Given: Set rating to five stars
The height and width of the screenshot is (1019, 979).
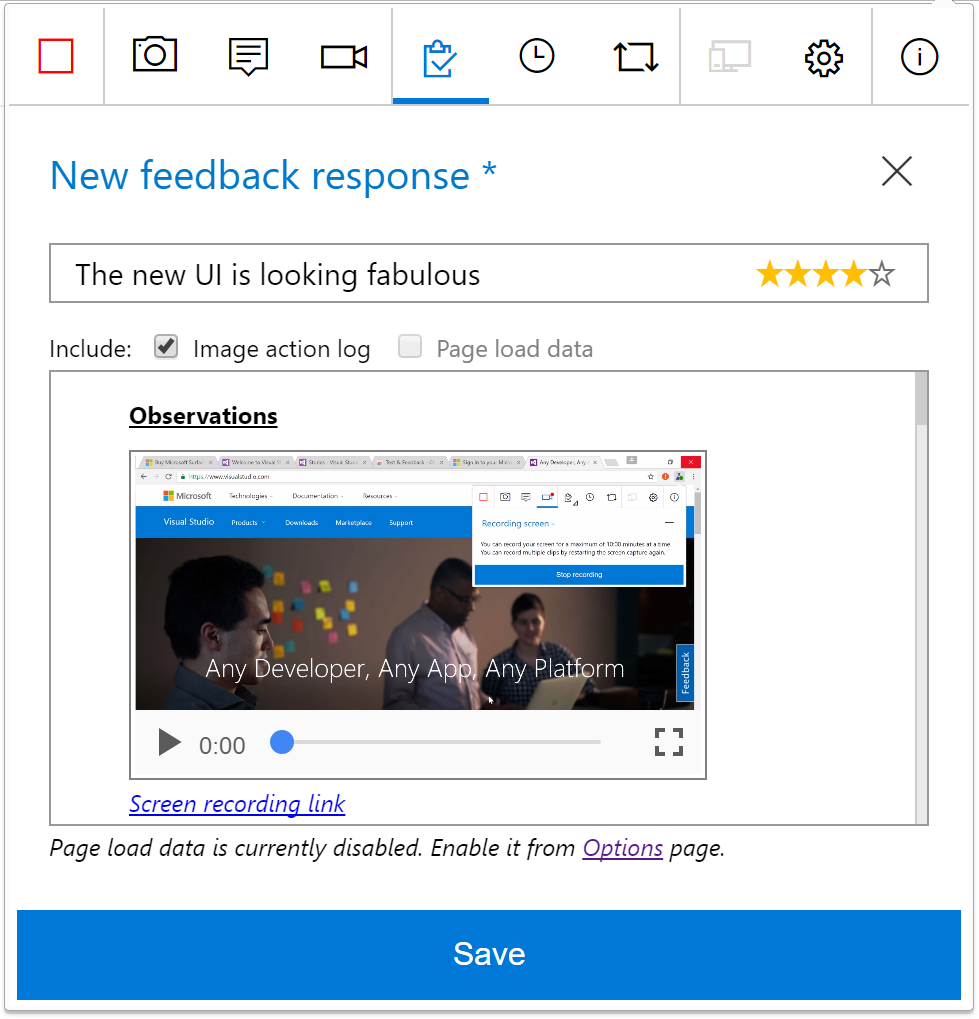Looking at the screenshot, I should point(881,274).
